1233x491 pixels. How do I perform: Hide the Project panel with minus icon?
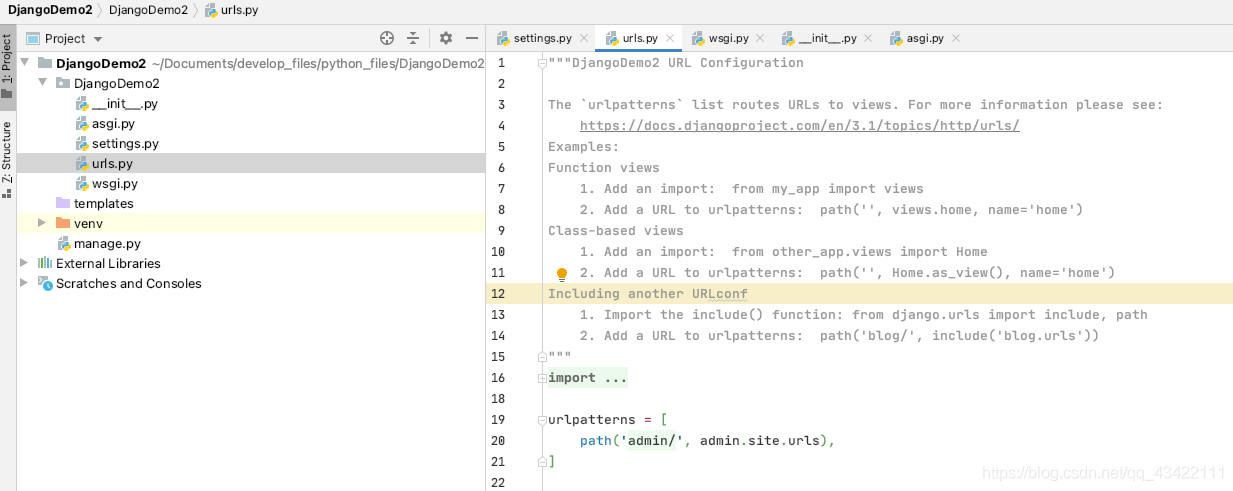pyautogui.click(x=473, y=38)
